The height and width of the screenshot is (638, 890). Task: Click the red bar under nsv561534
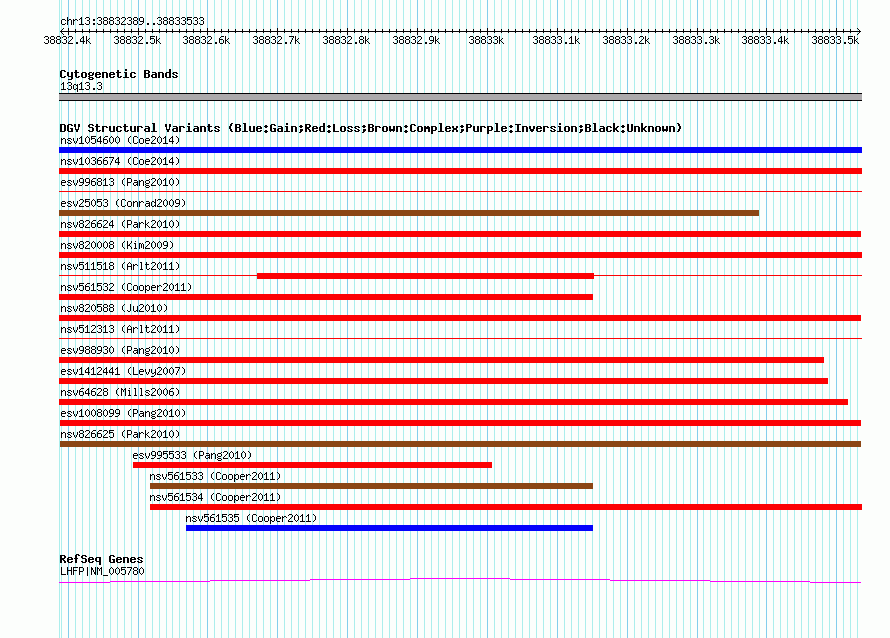506,507
